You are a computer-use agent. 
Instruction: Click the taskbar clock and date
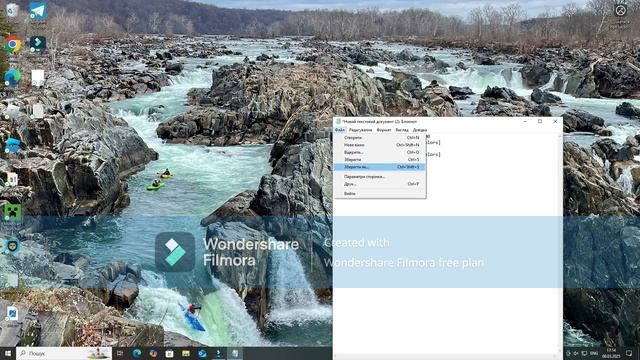coord(611,353)
